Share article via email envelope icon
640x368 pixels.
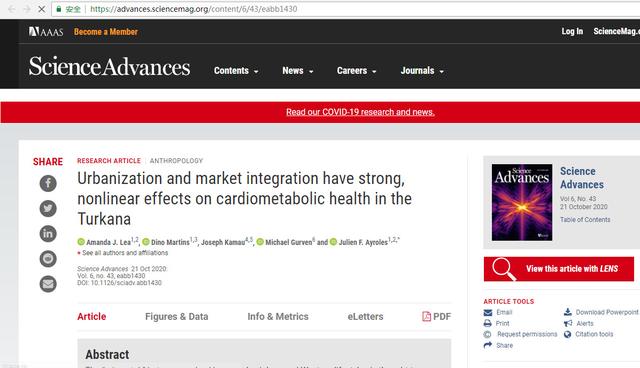point(48,284)
